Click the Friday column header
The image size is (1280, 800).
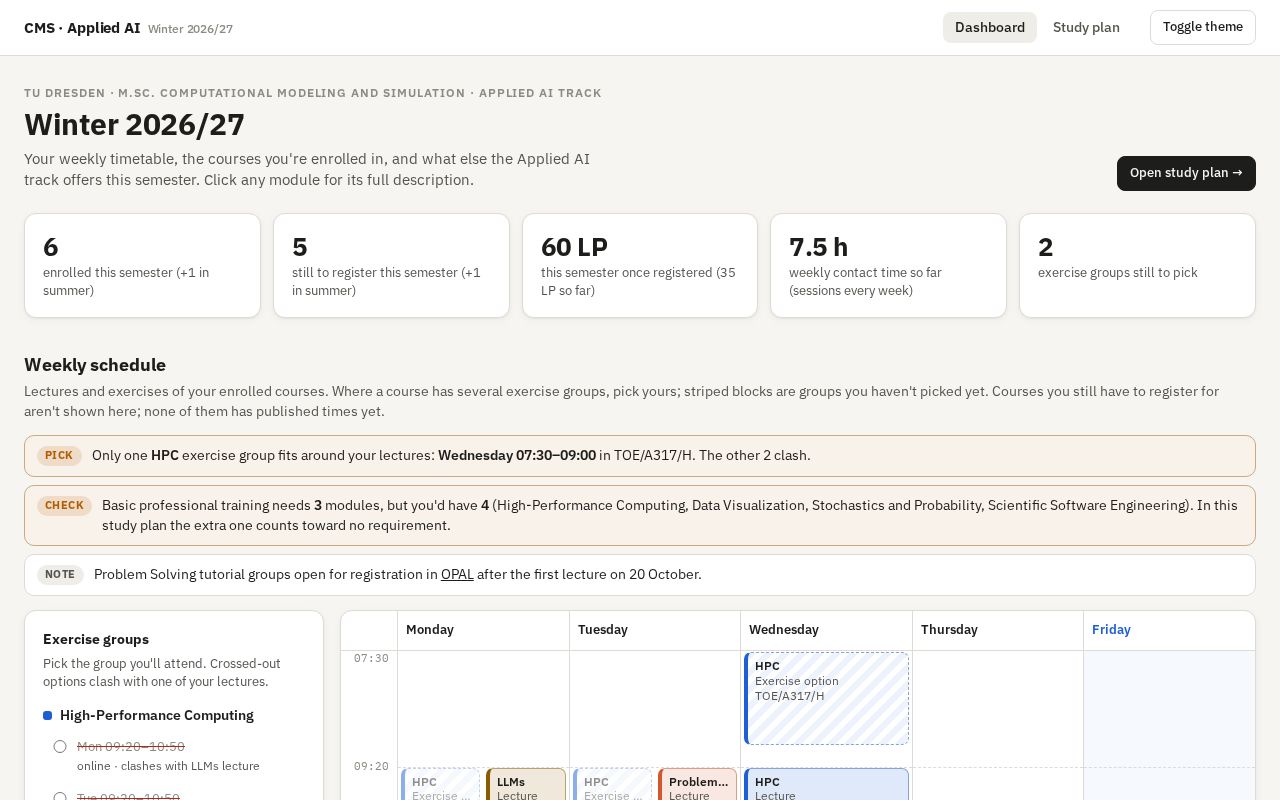tap(1169, 630)
